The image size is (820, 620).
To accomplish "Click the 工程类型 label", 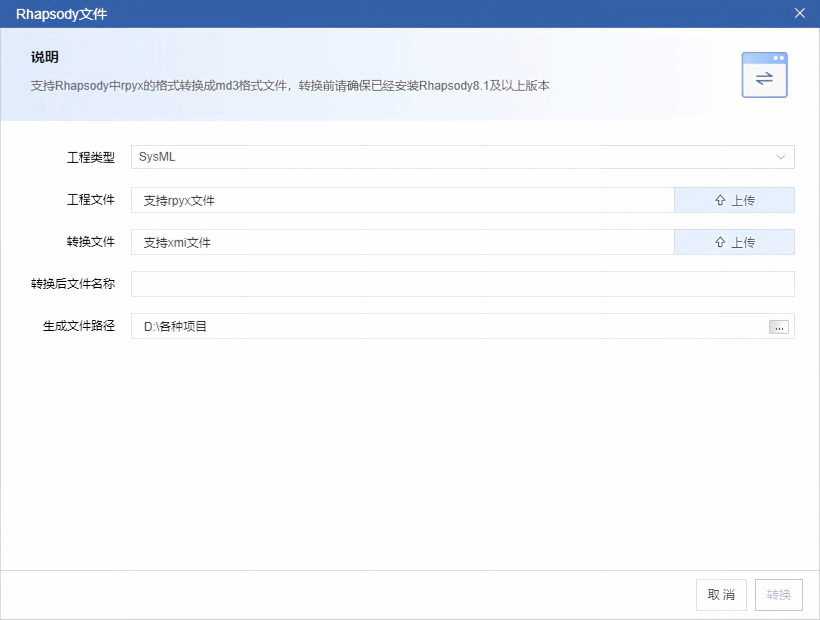I will 90,157.
